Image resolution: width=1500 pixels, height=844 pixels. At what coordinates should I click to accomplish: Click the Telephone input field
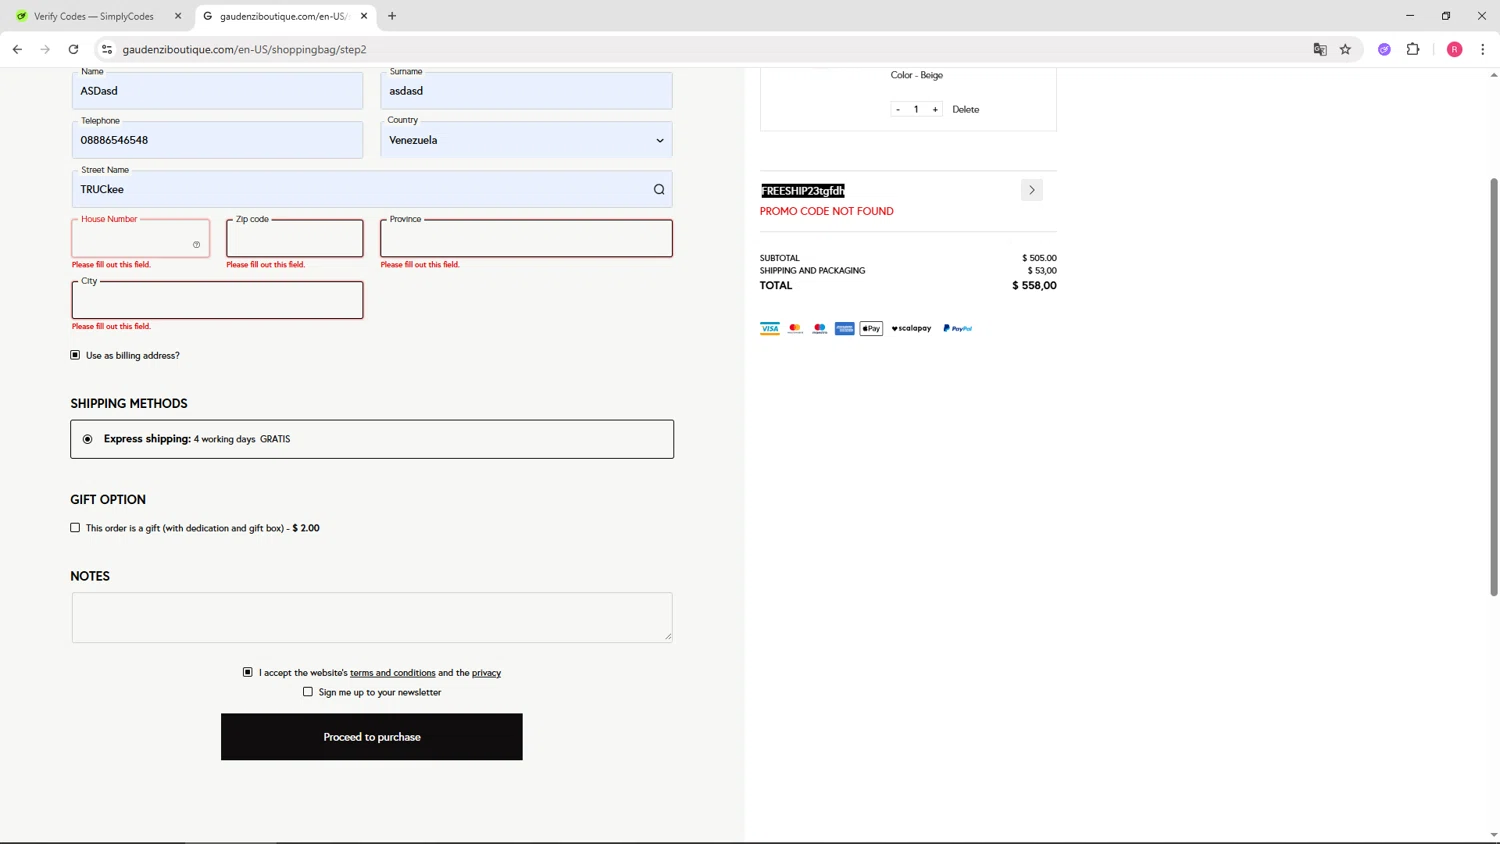(217, 140)
